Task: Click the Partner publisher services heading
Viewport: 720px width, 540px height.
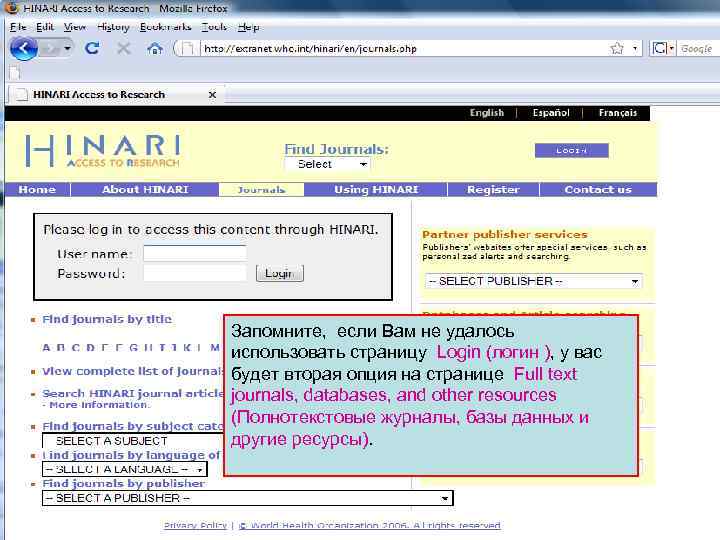Action: click(505, 235)
